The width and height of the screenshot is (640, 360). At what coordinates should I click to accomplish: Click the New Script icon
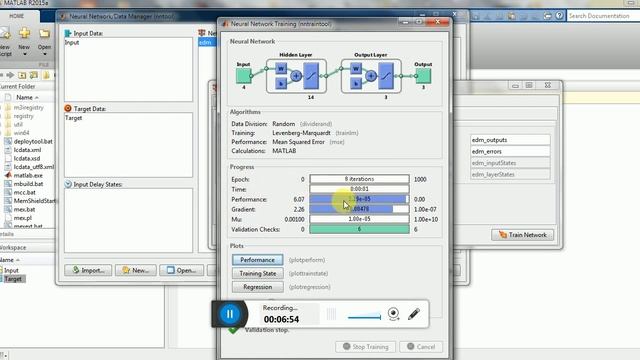coord(5,33)
